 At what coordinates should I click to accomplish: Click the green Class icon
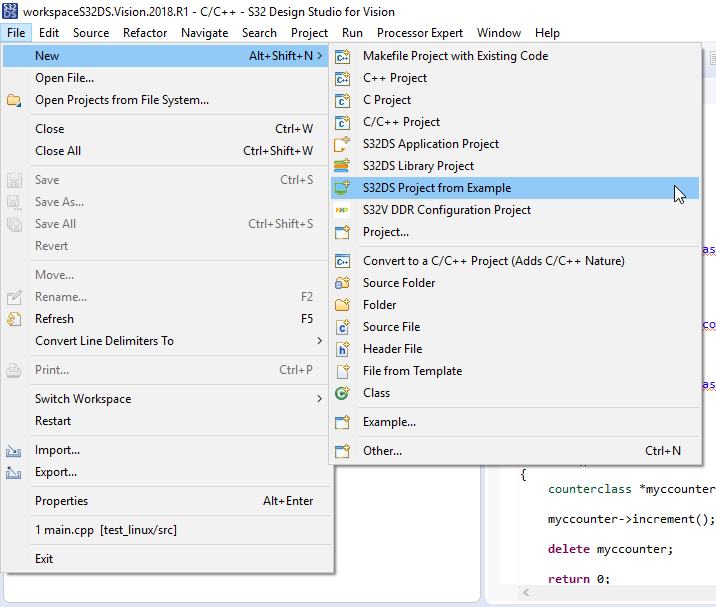(x=342, y=393)
